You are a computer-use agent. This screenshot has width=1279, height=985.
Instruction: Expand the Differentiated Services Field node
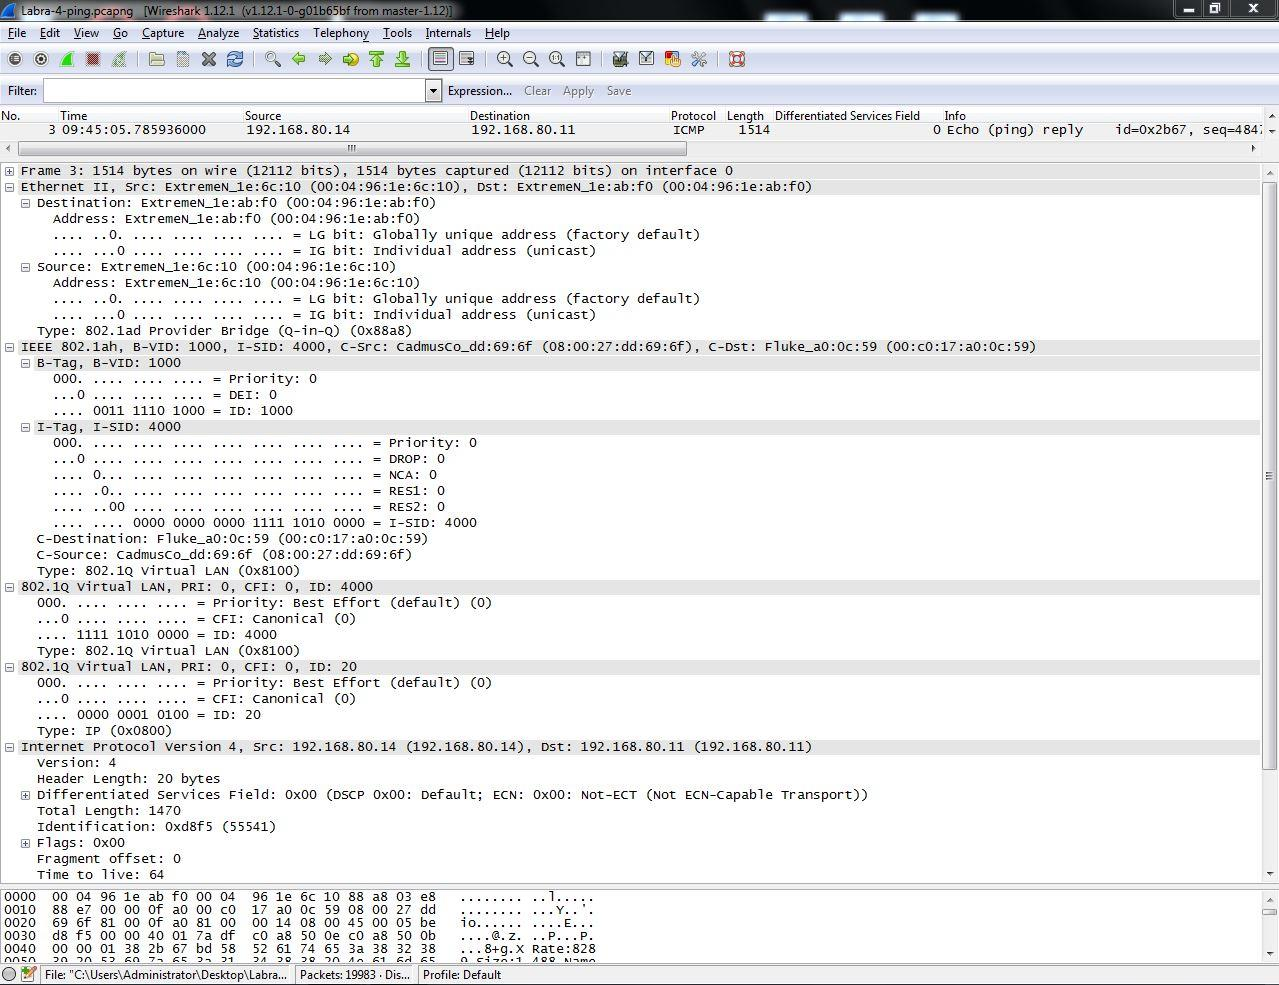point(26,795)
